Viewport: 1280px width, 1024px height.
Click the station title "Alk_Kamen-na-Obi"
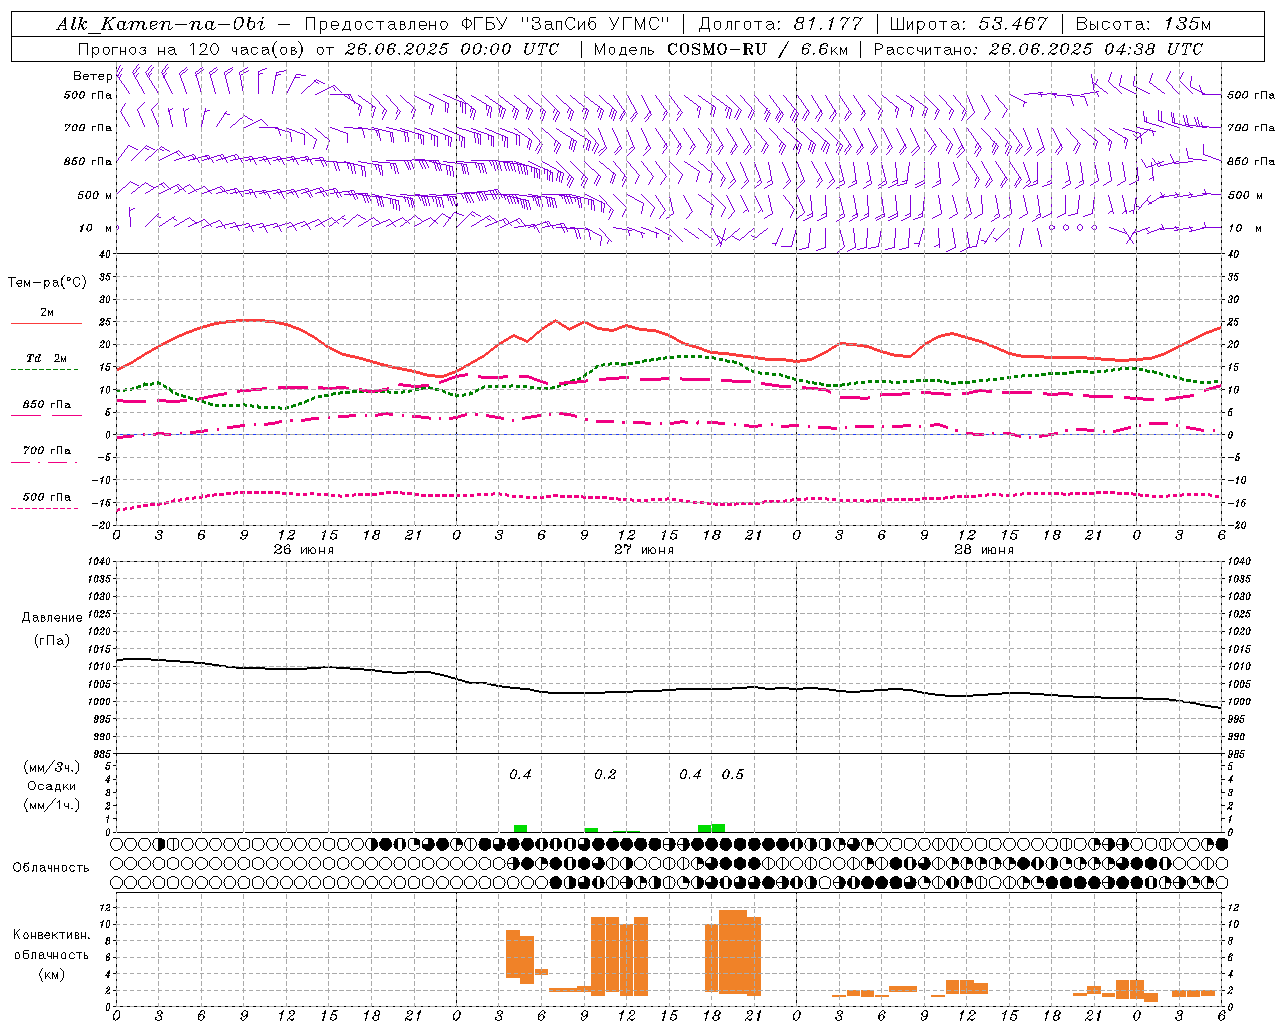tap(160, 24)
